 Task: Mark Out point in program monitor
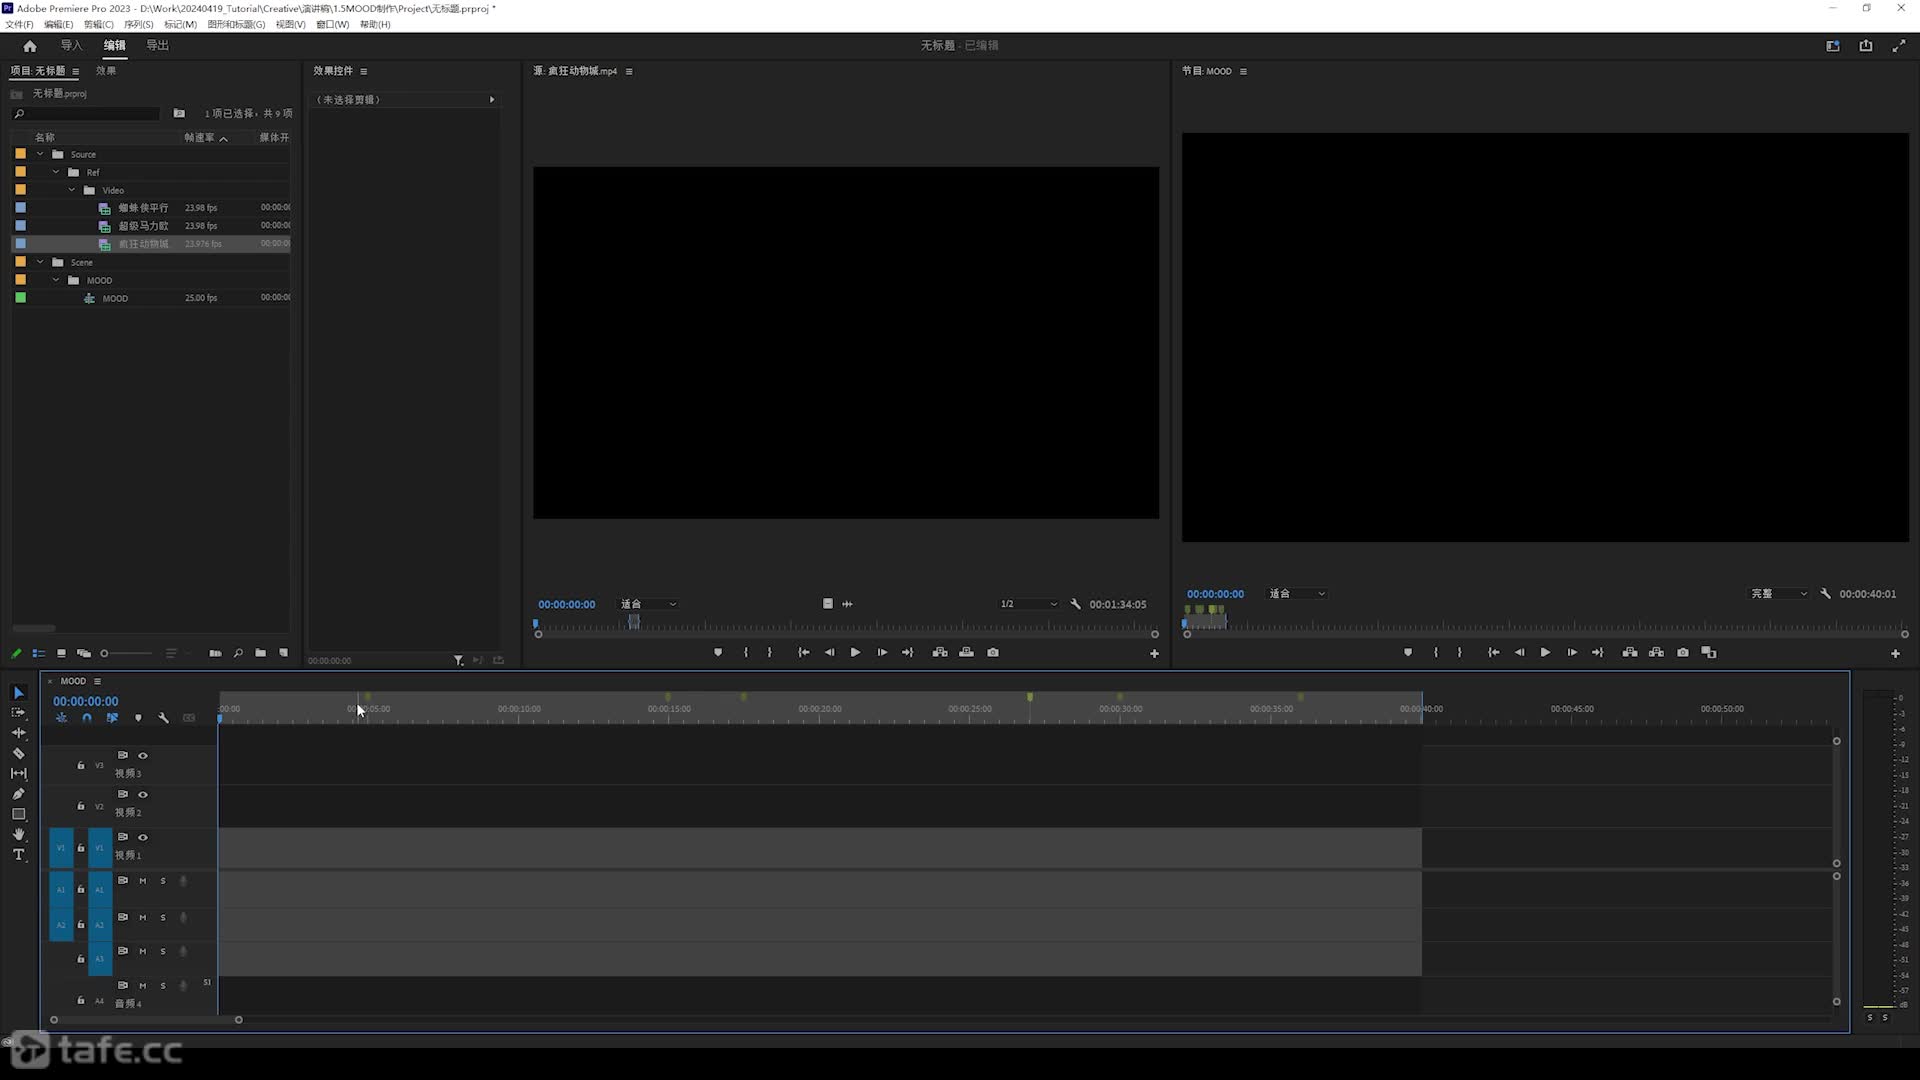[x=1460, y=652]
